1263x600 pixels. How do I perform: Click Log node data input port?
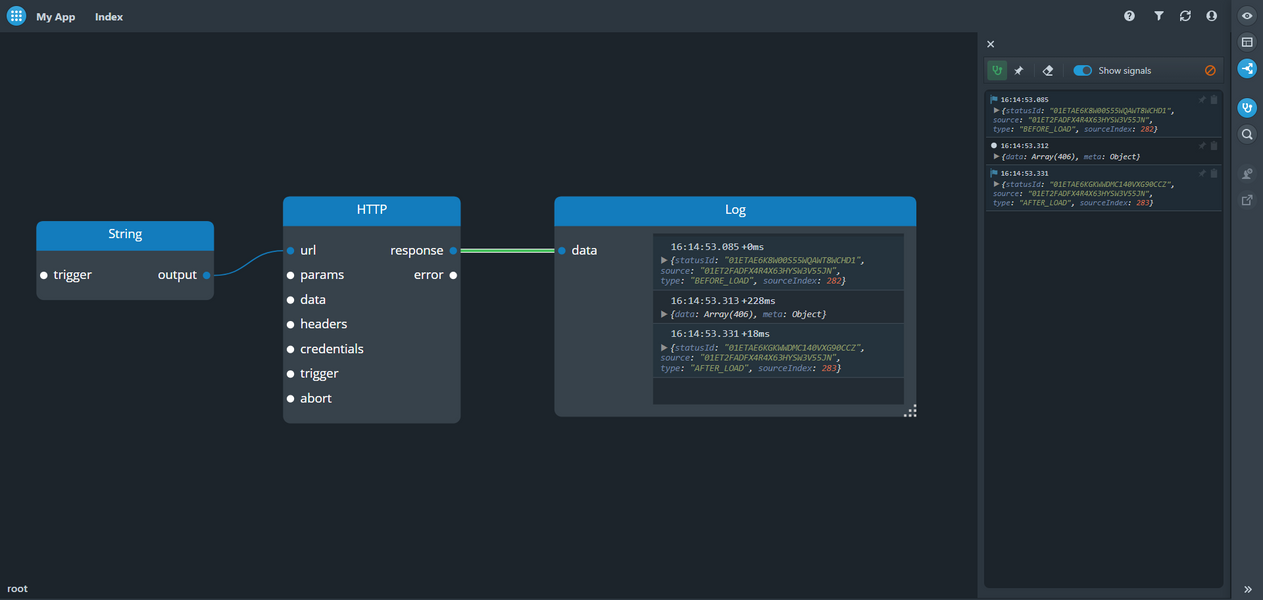(562, 251)
